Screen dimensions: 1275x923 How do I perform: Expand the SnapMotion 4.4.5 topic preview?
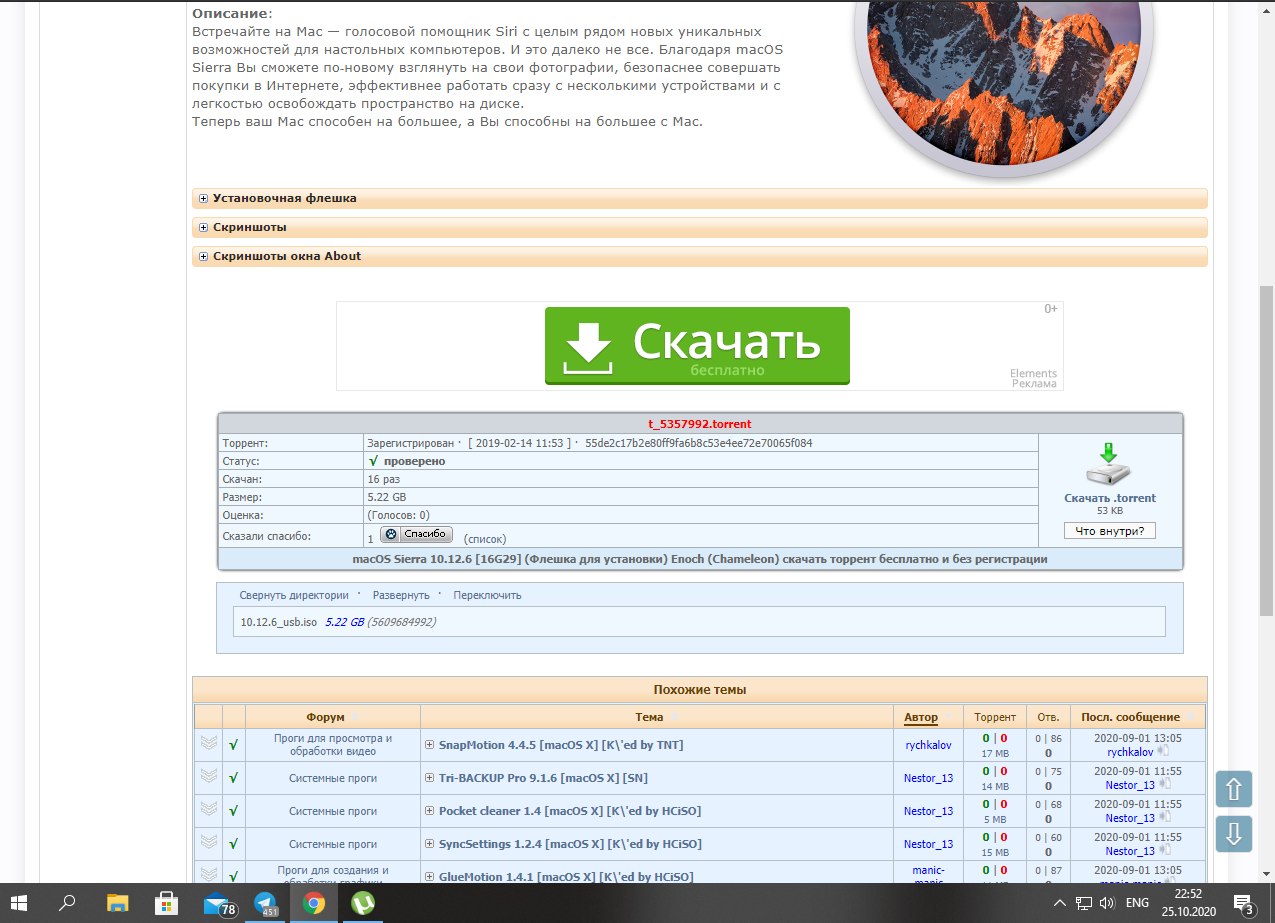pos(430,745)
